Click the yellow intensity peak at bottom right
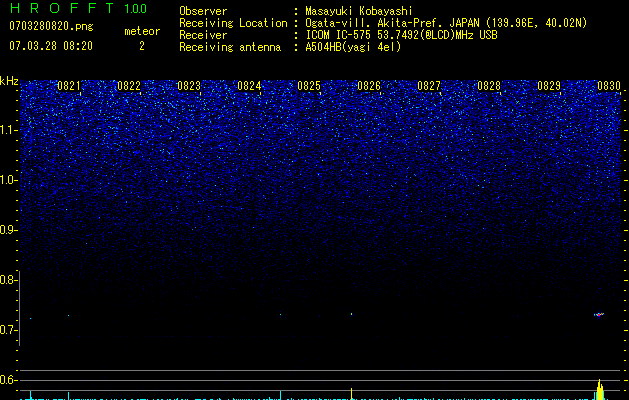The height and width of the screenshot is (400, 629). pyautogui.click(x=600, y=390)
